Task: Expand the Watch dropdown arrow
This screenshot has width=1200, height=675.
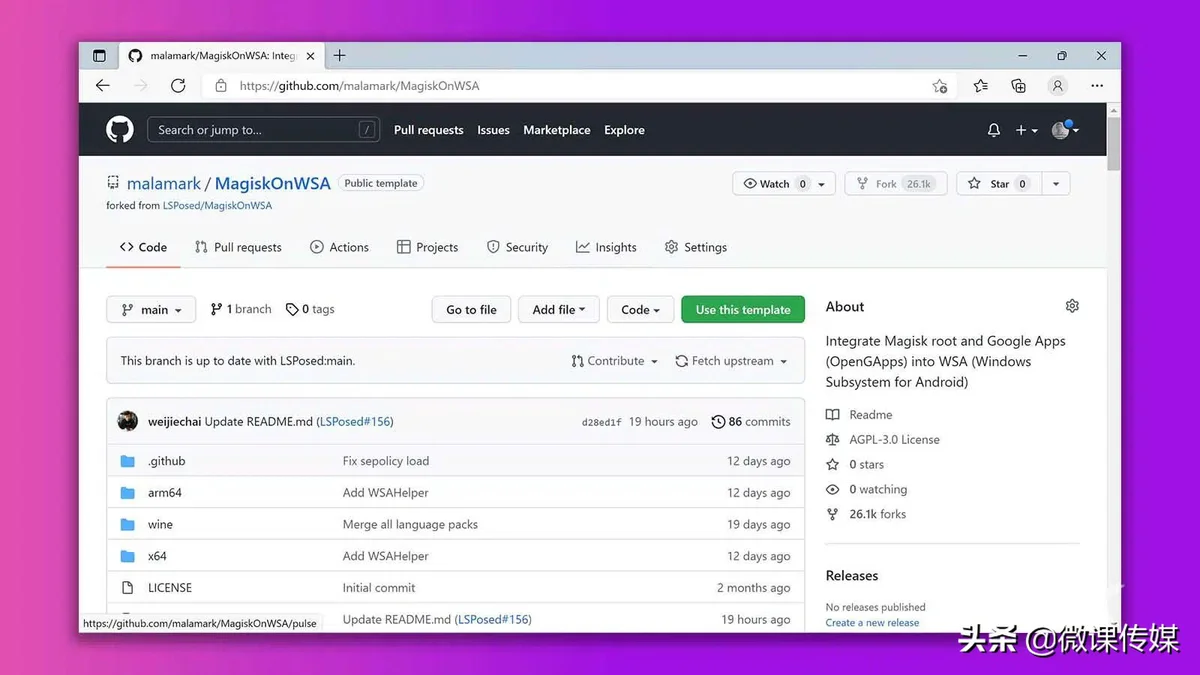Action: point(822,184)
